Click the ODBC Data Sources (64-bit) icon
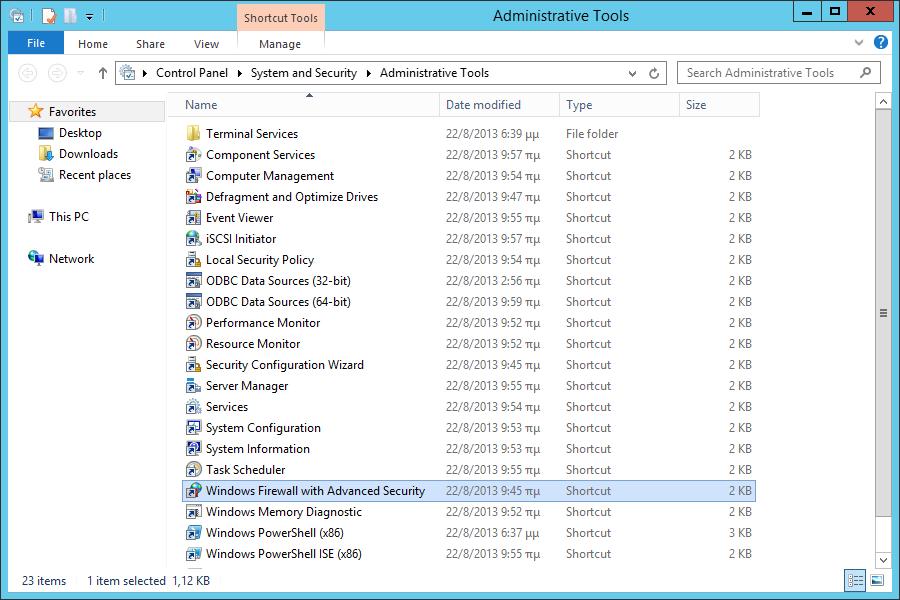The image size is (900, 600). (x=193, y=301)
